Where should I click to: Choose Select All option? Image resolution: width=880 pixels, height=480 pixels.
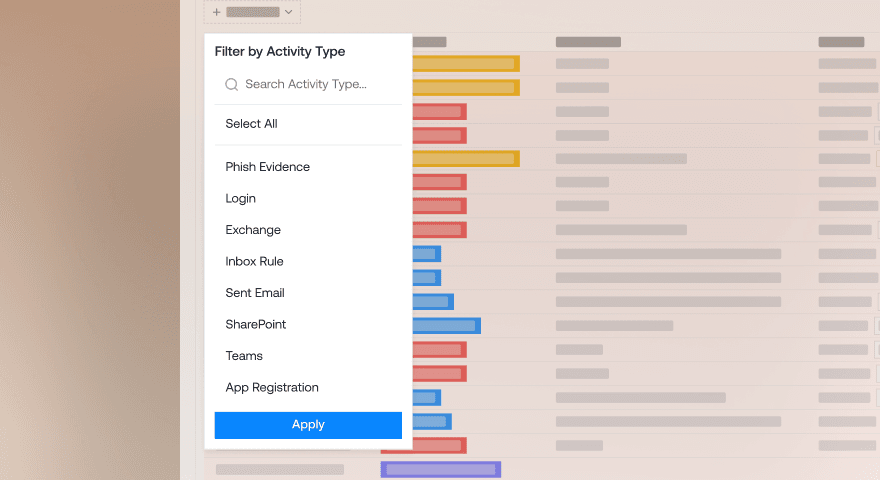[x=251, y=124]
